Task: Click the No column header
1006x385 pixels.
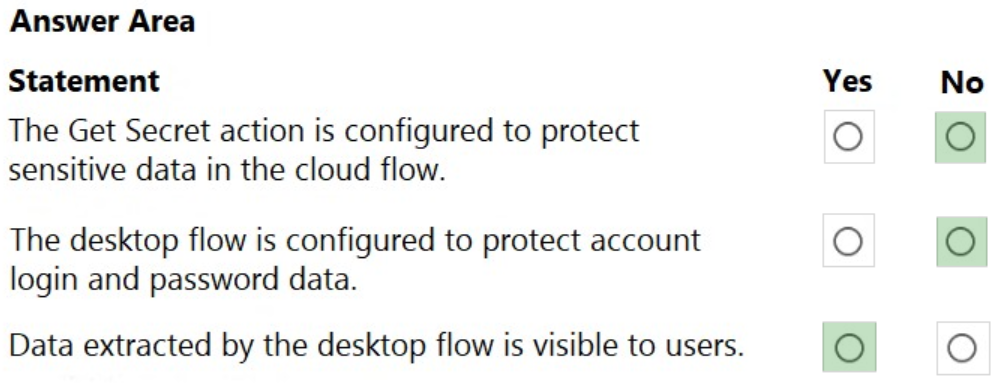Action: tap(961, 83)
